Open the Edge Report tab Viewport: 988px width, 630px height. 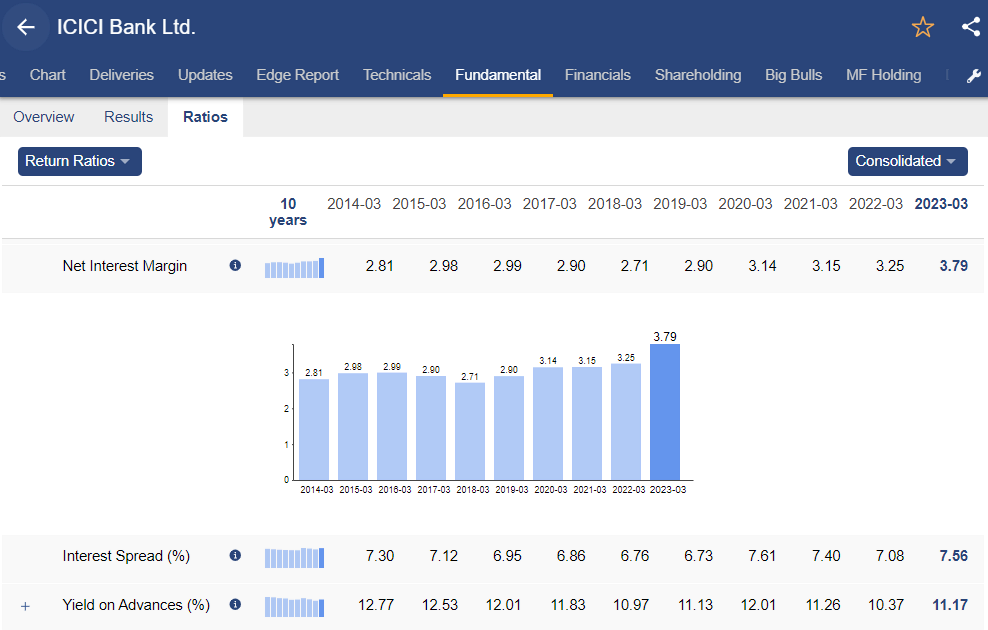pyautogui.click(x=297, y=75)
